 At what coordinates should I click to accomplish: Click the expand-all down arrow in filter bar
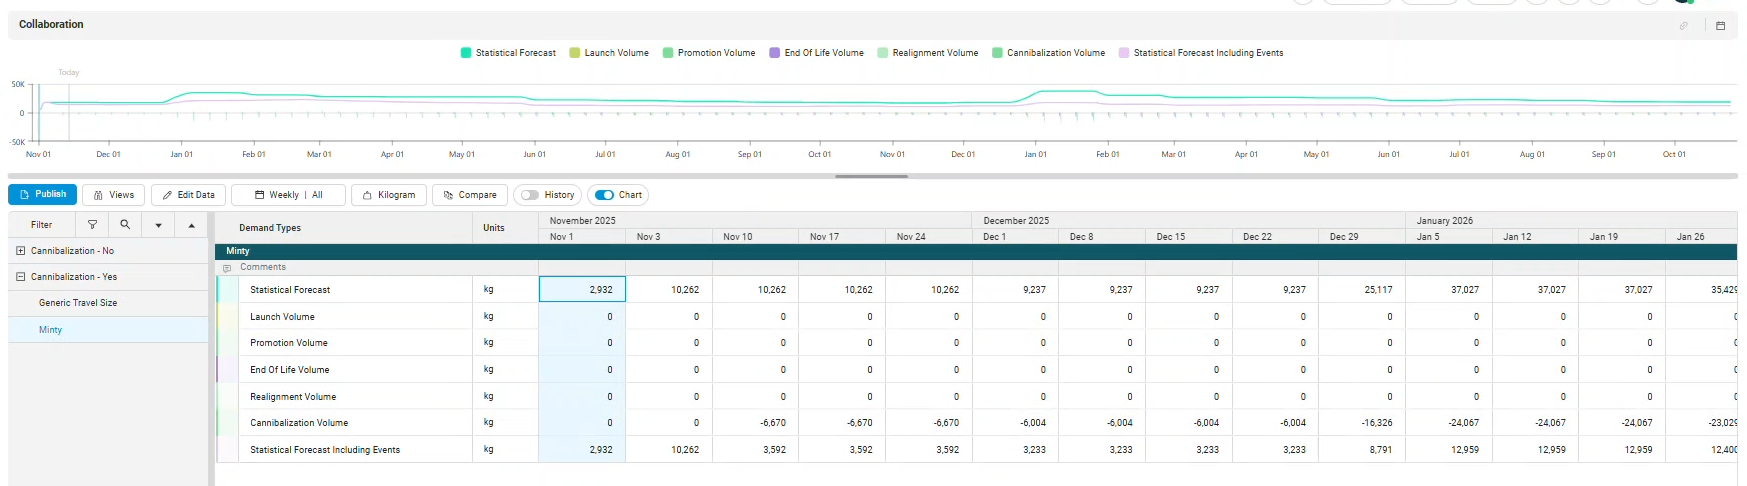click(x=158, y=225)
